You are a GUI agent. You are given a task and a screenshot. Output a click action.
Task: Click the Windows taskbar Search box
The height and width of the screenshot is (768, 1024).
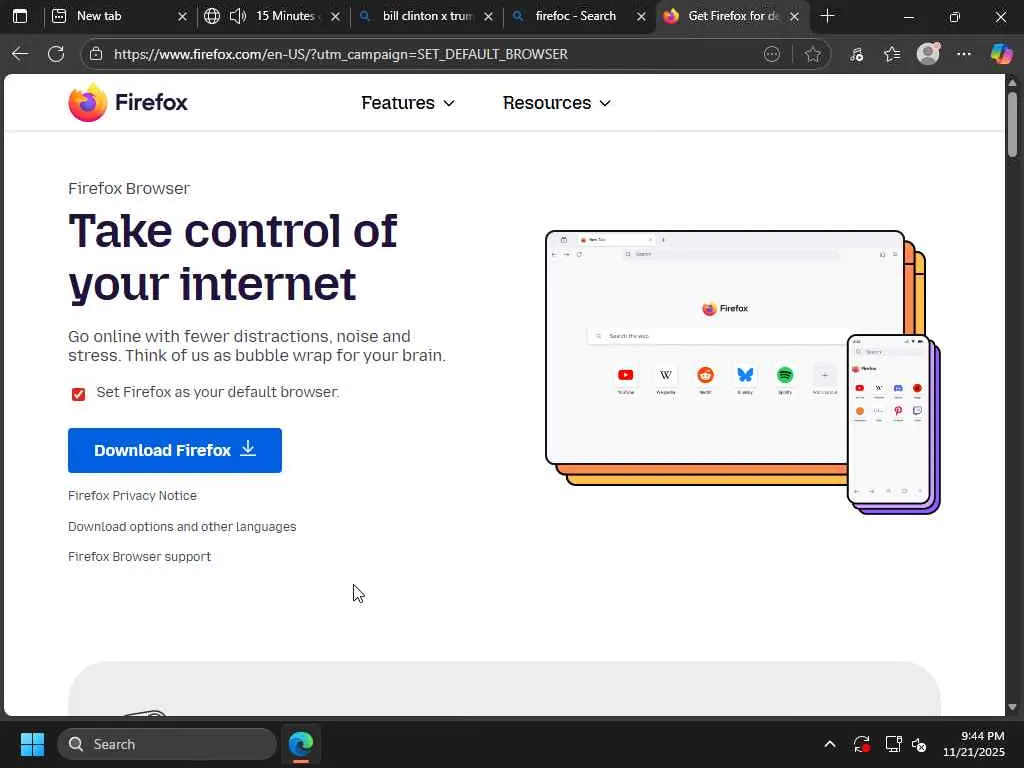tap(167, 744)
